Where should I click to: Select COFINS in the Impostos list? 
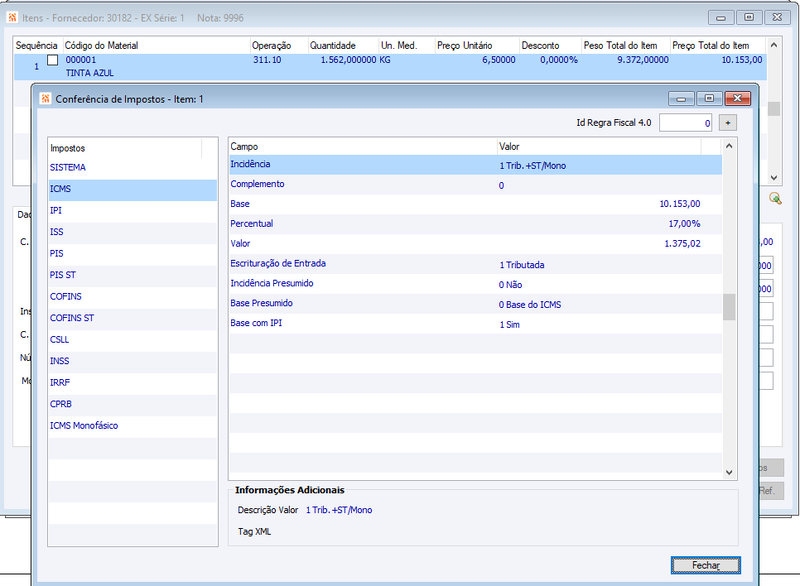133,296
